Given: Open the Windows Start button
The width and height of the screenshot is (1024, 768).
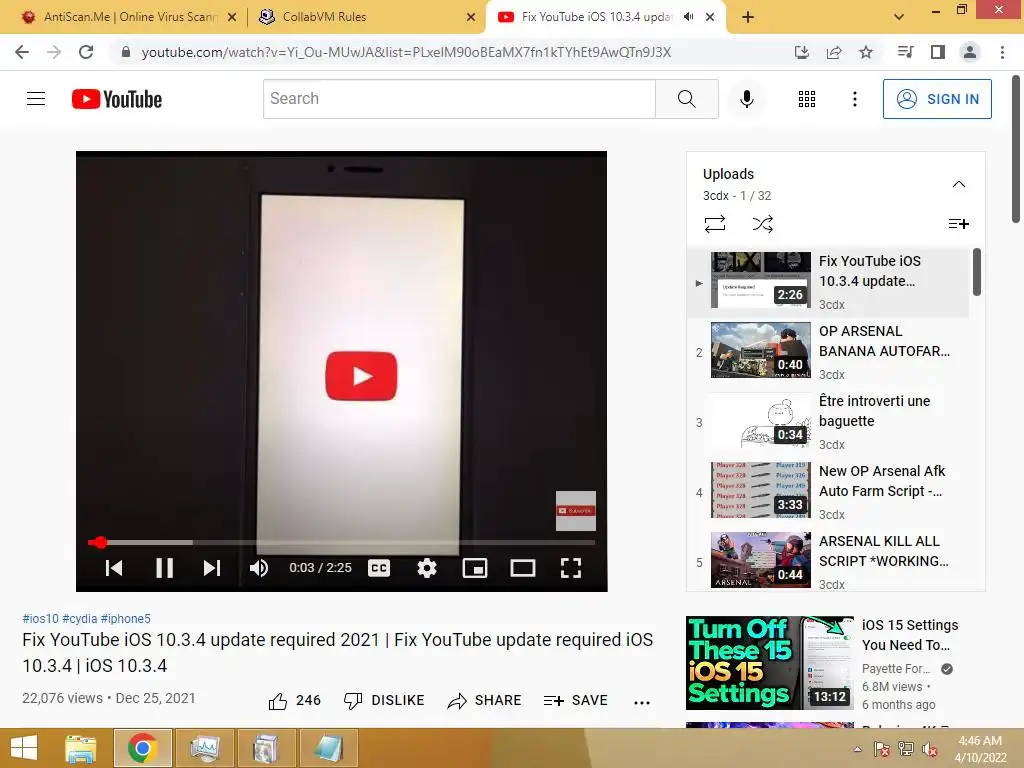Looking at the screenshot, I should 24,748.
